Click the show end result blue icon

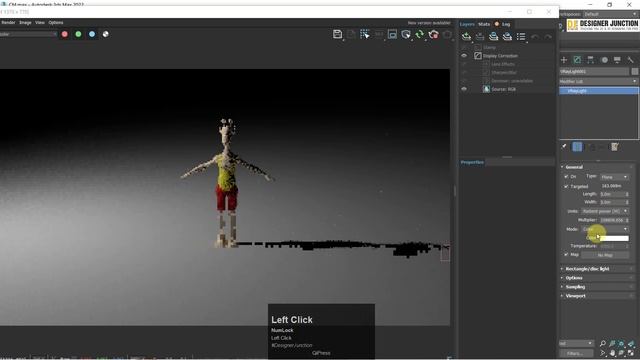[x=577, y=147]
